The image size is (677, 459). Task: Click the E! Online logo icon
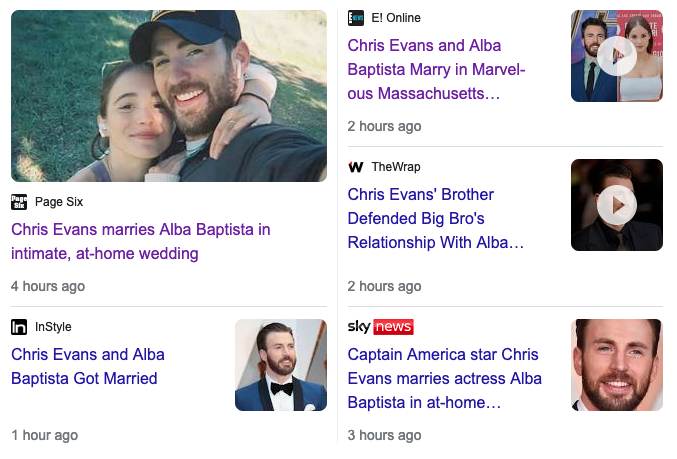click(x=356, y=18)
